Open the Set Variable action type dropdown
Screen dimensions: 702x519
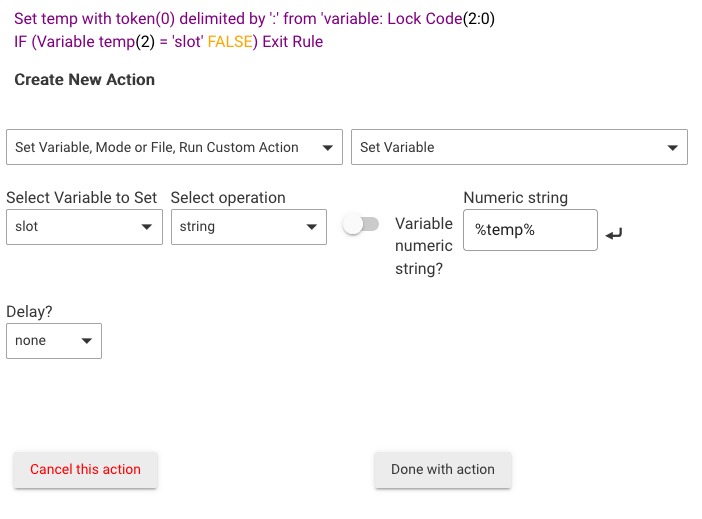519,147
